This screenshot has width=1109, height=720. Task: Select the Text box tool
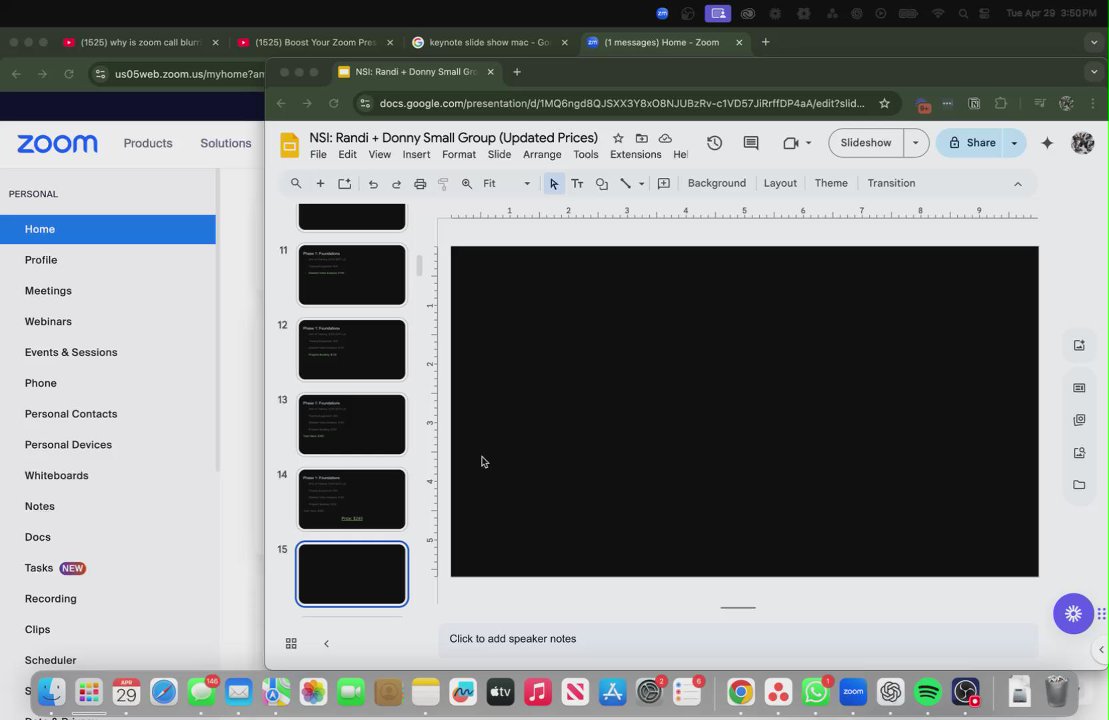pos(577,184)
